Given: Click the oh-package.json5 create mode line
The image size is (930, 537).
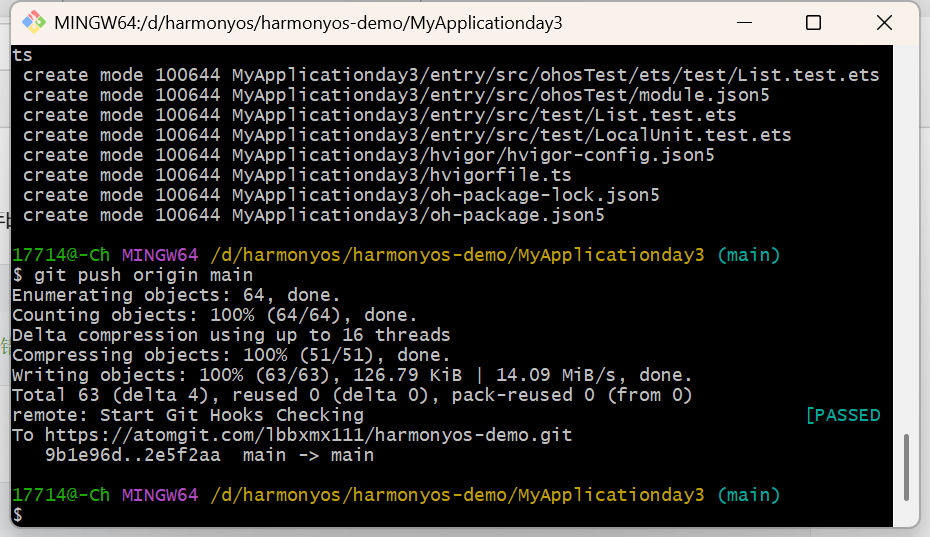Looking at the screenshot, I should click(x=314, y=215).
